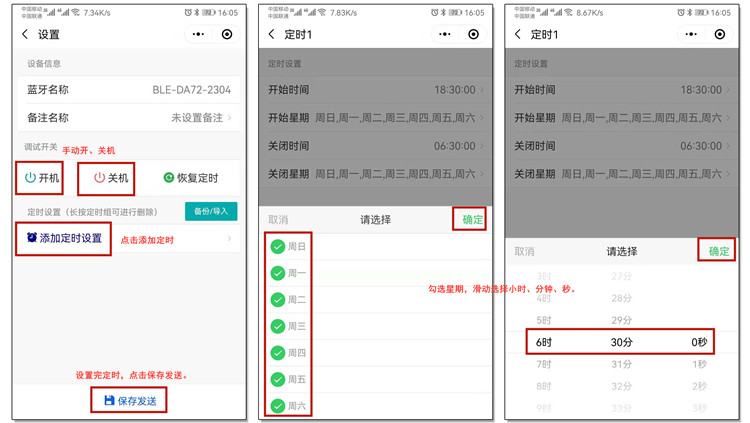Select the 关闭星期 weekday row
750x423 pixels.
(x=375, y=174)
